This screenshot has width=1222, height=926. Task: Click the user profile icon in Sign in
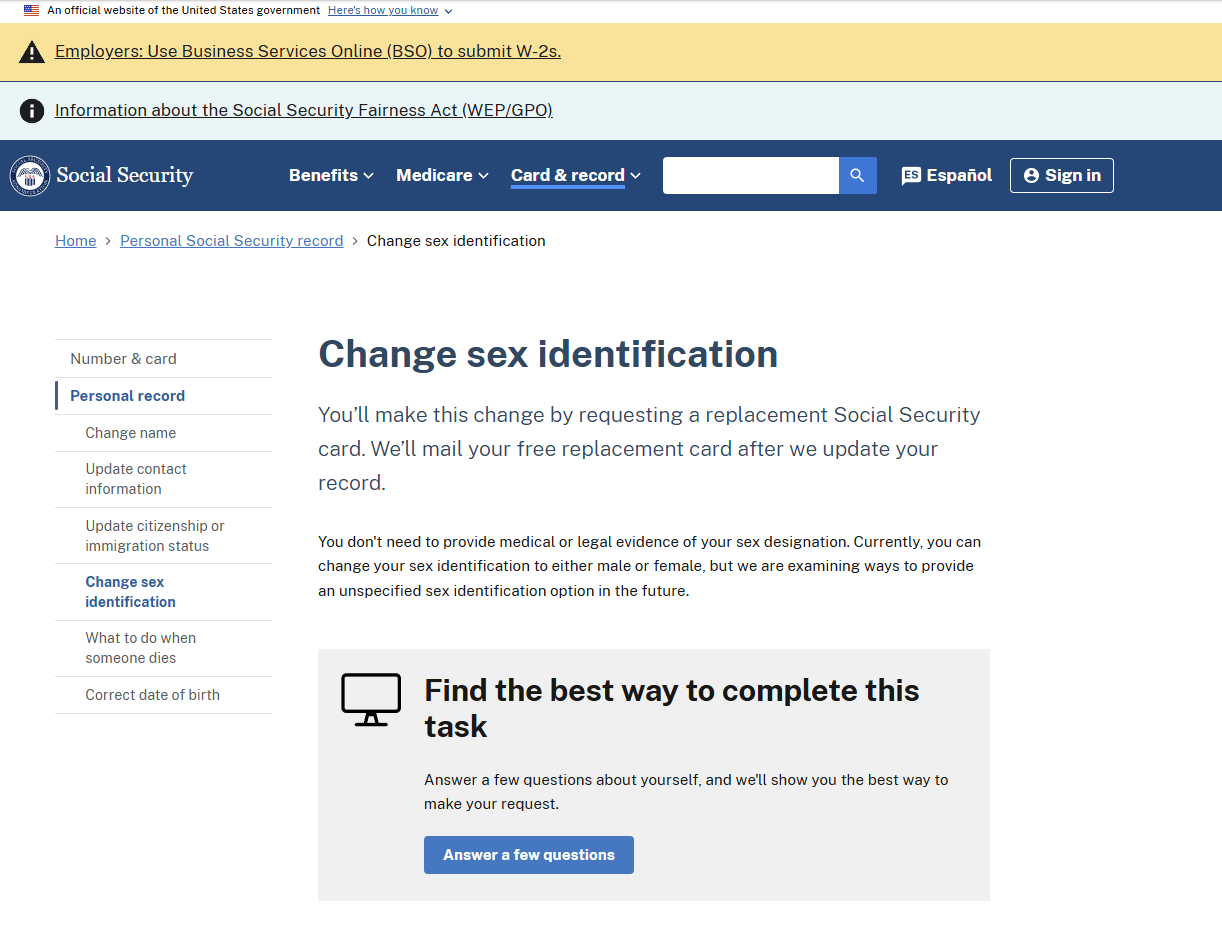click(1031, 176)
